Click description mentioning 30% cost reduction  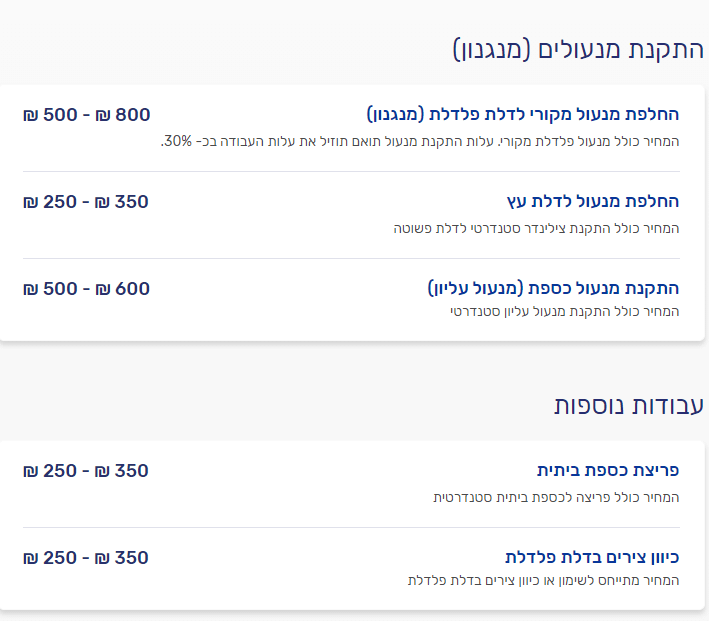420,141
